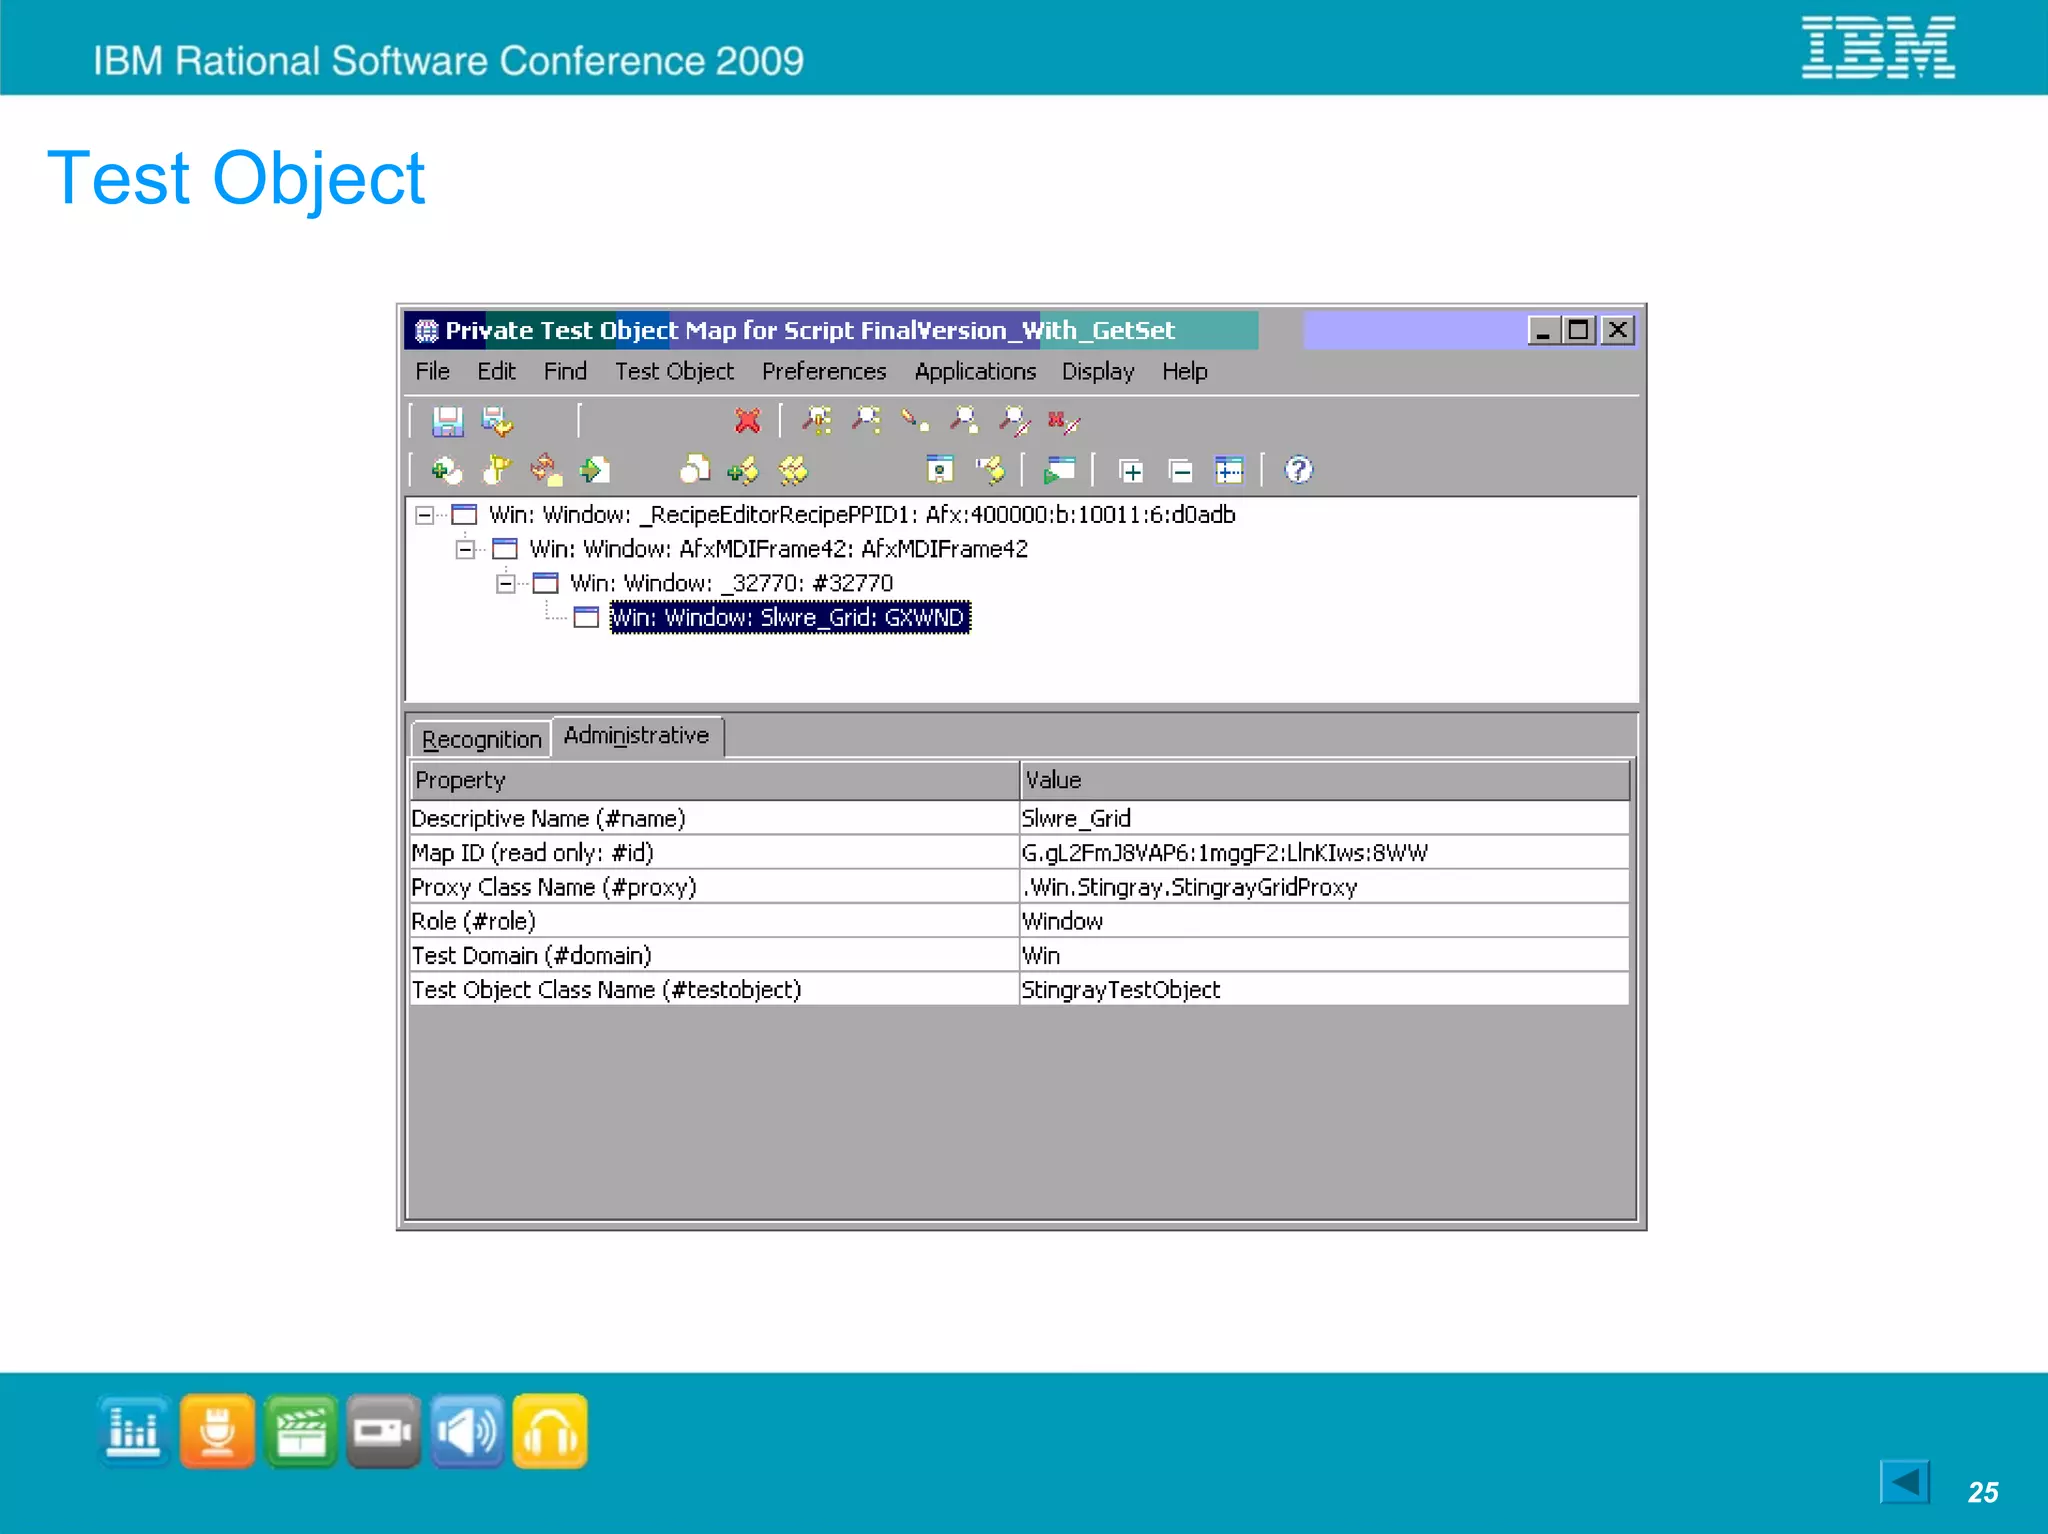Switch to the Recognition tab
This screenshot has height=1534, width=2048.
[481, 740]
